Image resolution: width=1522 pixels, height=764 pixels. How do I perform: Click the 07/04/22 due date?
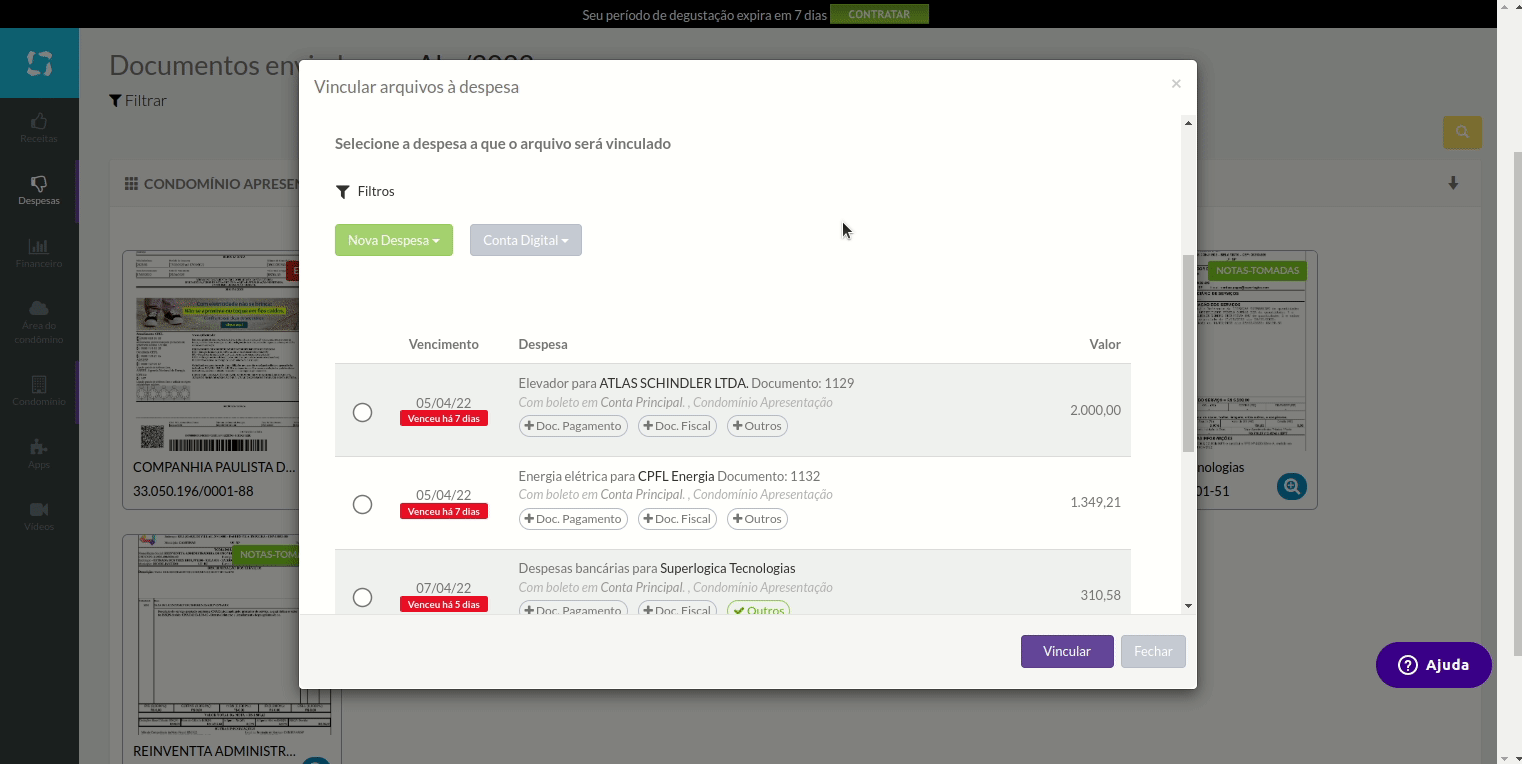[443, 588]
